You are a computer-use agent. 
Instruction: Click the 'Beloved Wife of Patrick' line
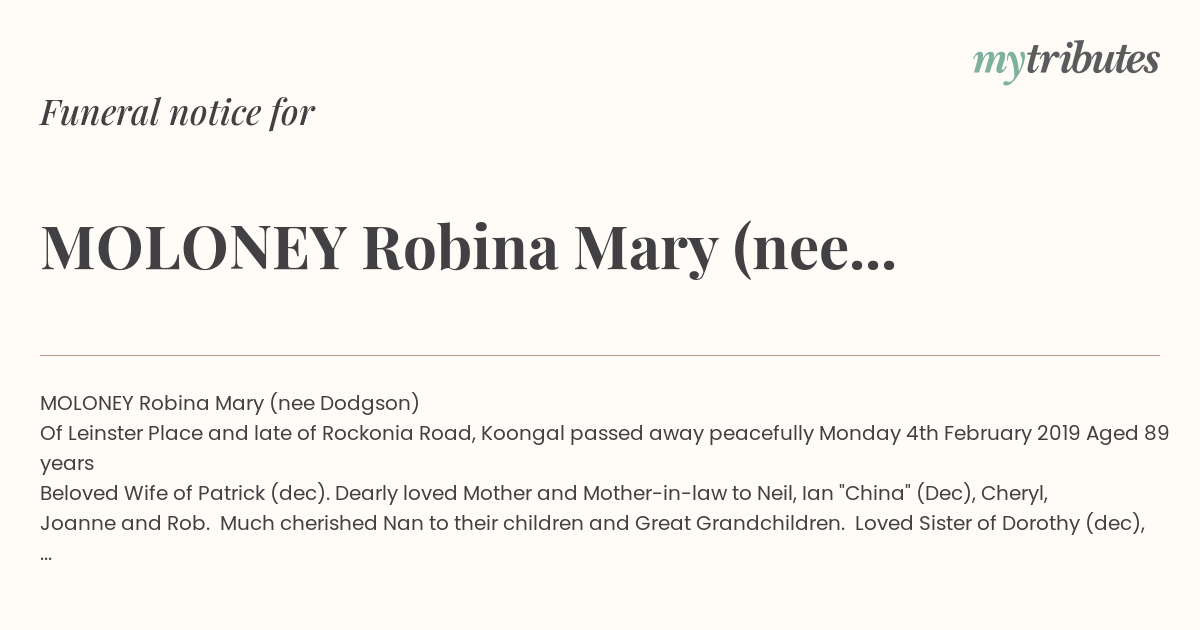click(x=544, y=493)
